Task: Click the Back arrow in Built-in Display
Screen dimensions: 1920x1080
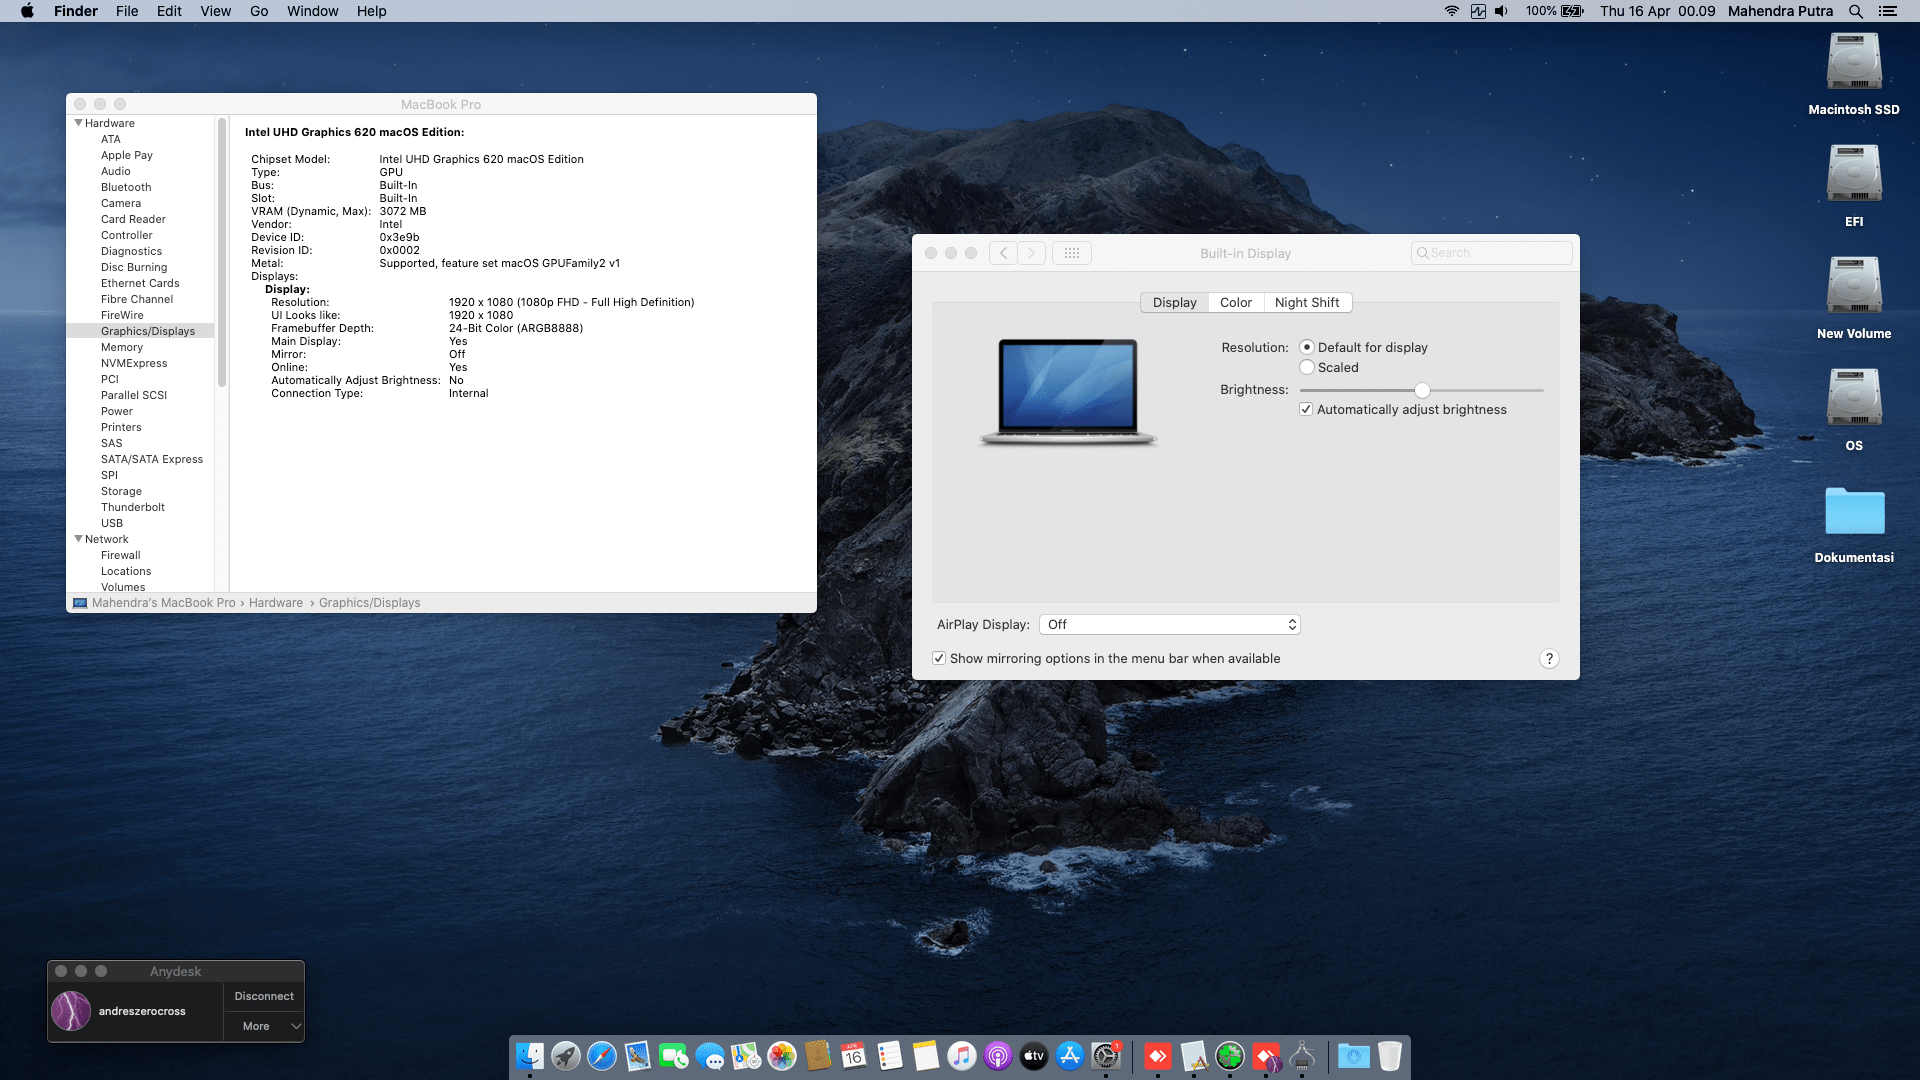Action: pos(1004,253)
